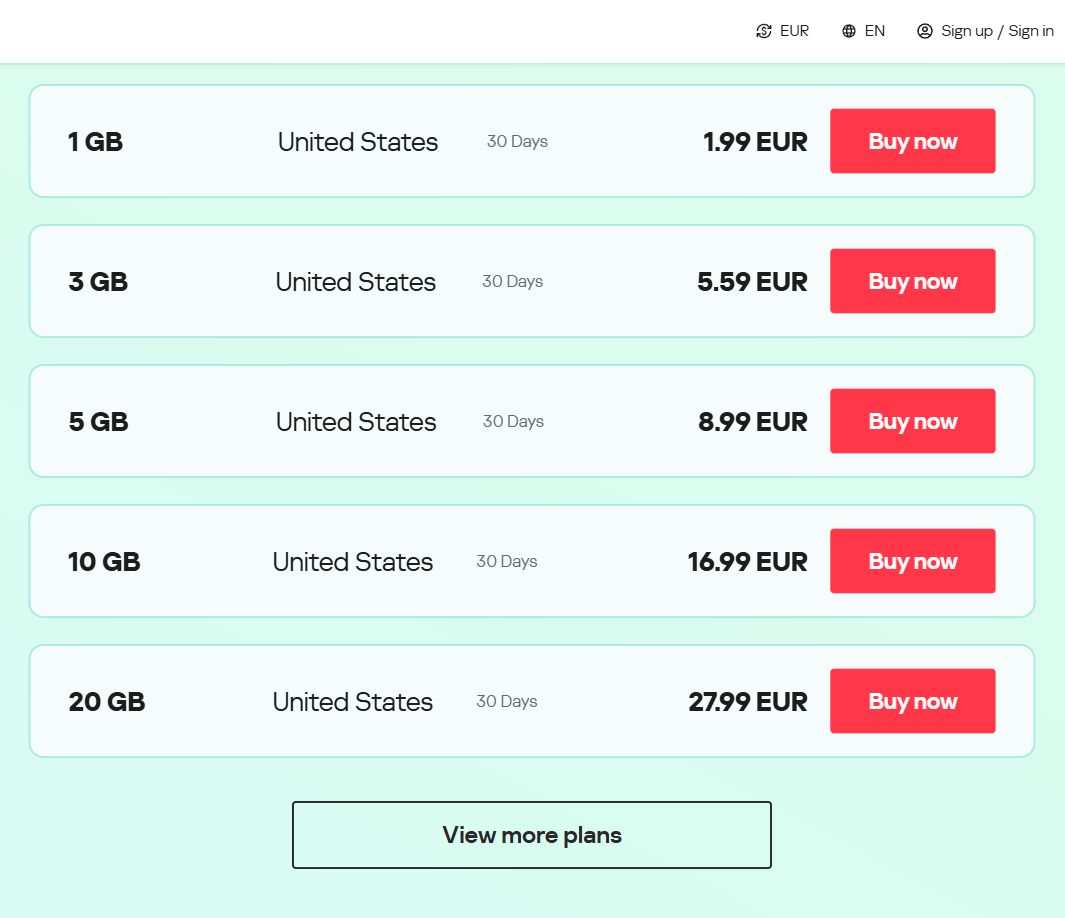Image resolution: width=1065 pixels, height=918 pixels.
Task: Click the globe language icon
Action: tap(849, 31)
